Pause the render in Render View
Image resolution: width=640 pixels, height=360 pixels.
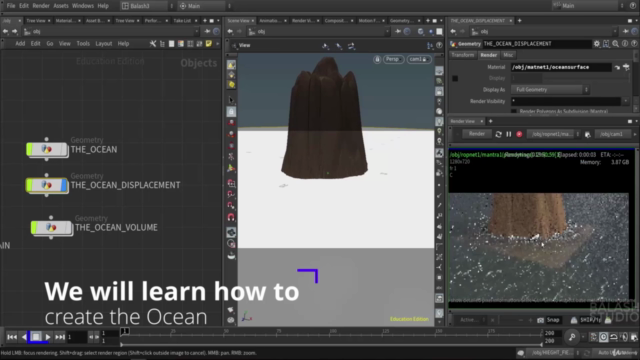click(509, 134)
